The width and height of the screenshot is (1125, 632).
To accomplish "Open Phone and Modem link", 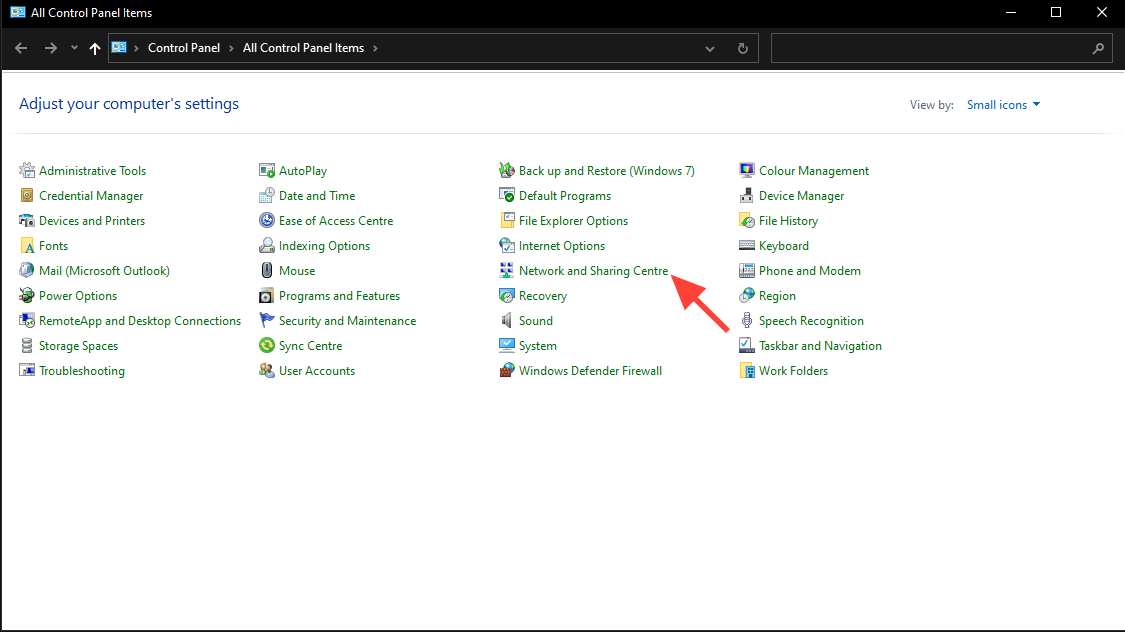I will tap(809, 270).
